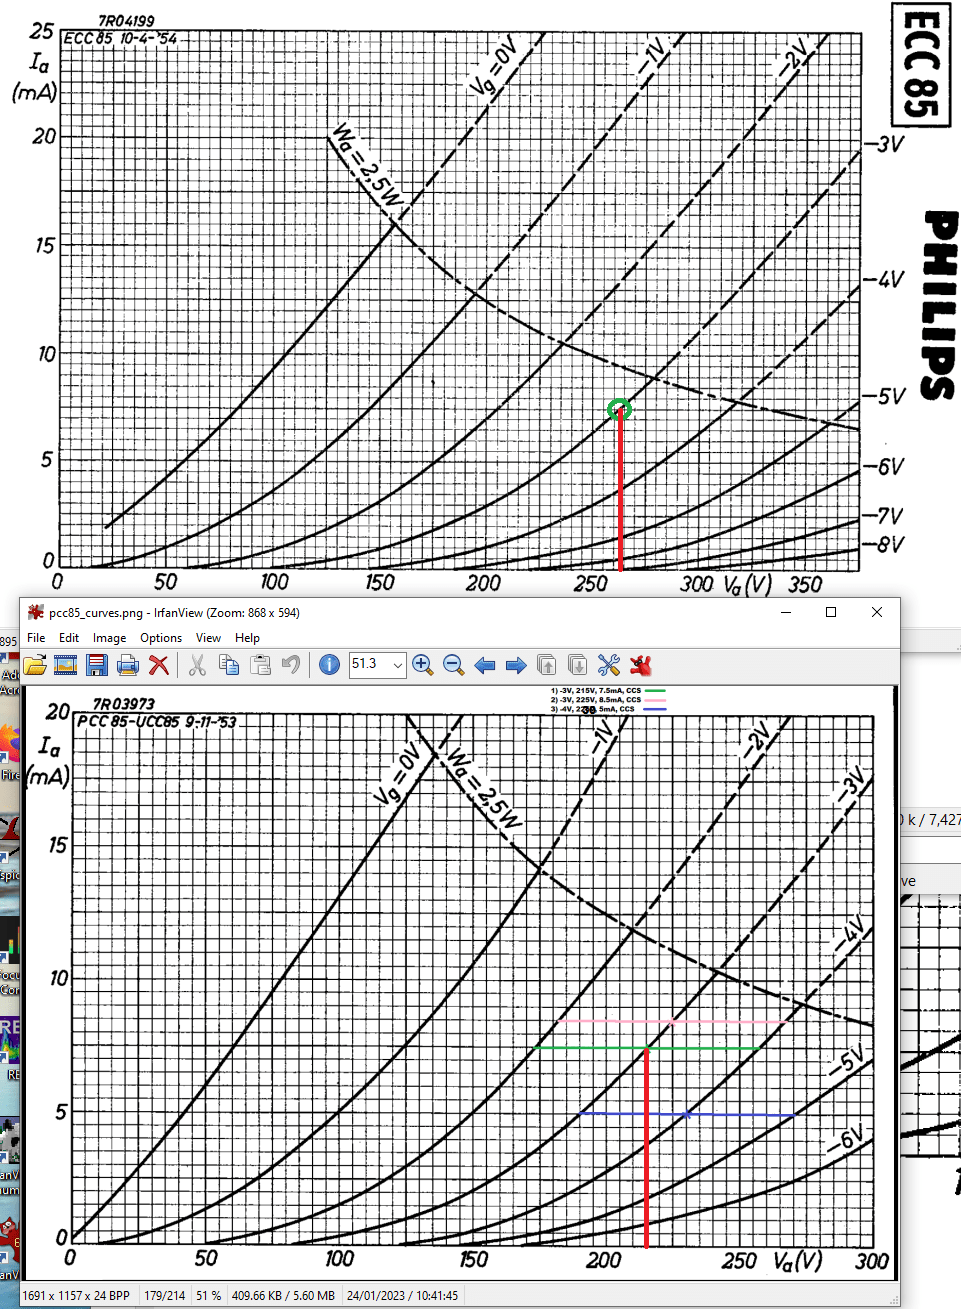Open the Settings wrench and screwdriver icon

tap(609, 665)
